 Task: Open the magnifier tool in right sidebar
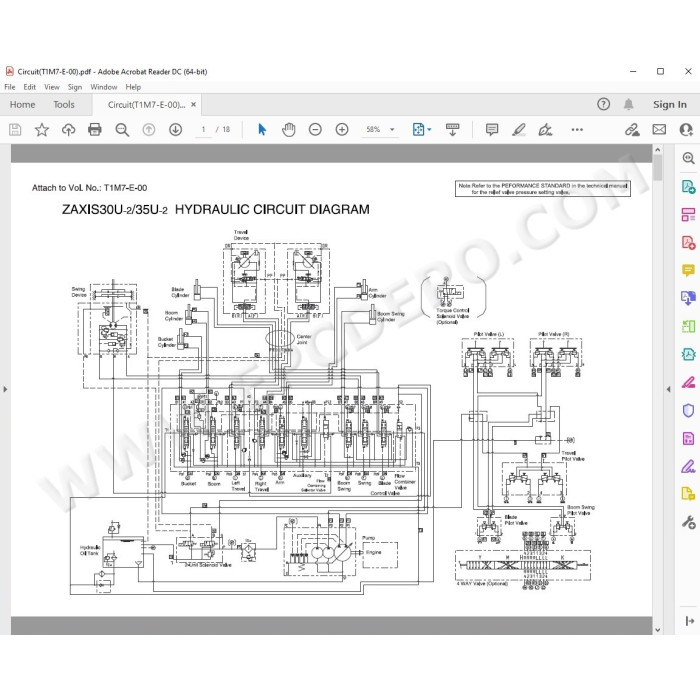pos(688,158)
